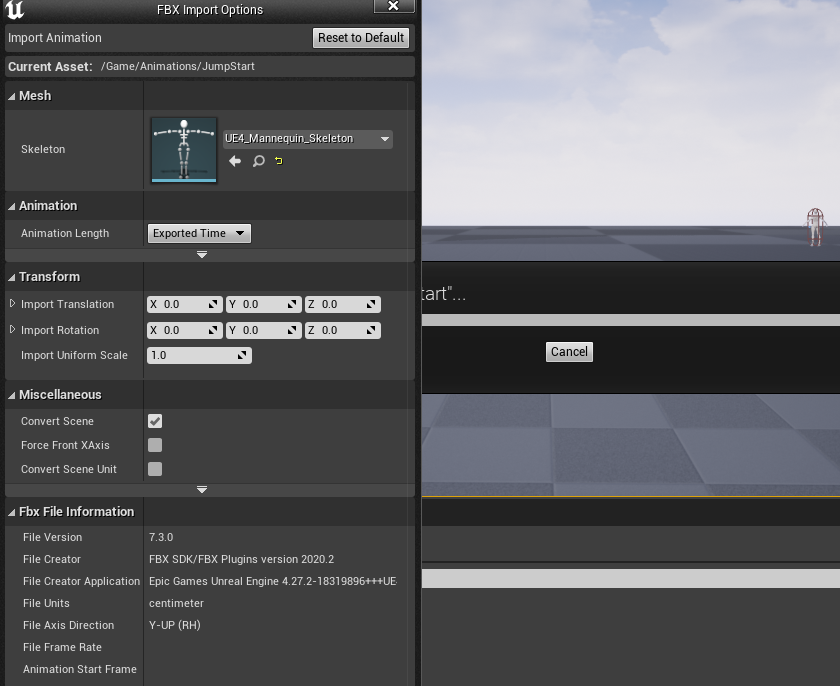Viewport: 840px width, 686px height.
Task: Click the mannequin skeleton thumbnail
Action: 184,150
